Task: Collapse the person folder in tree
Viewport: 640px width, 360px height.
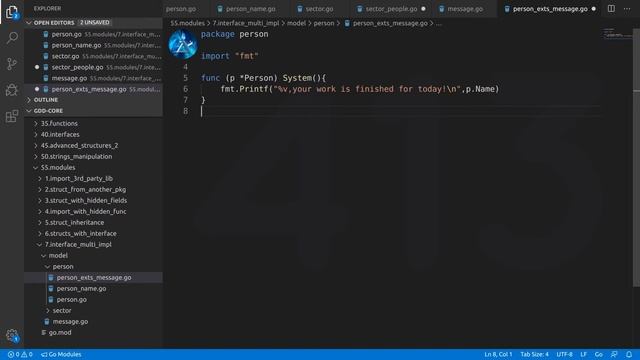Action: tap(93, 267)
